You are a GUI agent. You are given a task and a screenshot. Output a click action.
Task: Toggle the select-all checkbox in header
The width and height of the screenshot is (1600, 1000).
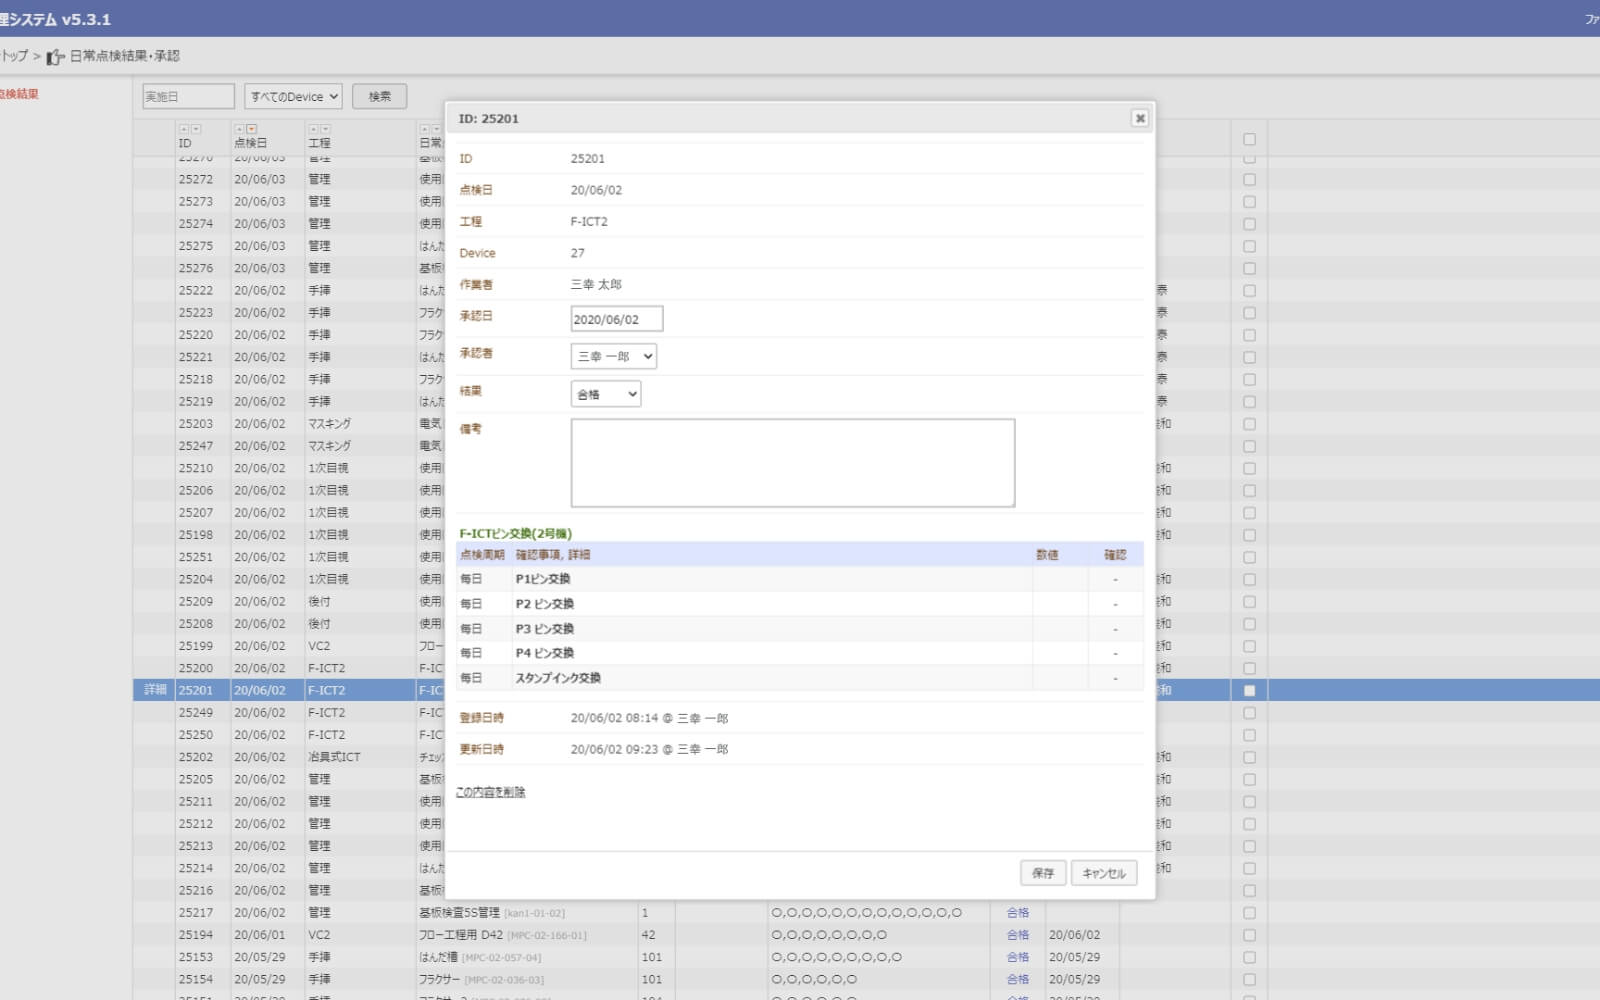1249,140
